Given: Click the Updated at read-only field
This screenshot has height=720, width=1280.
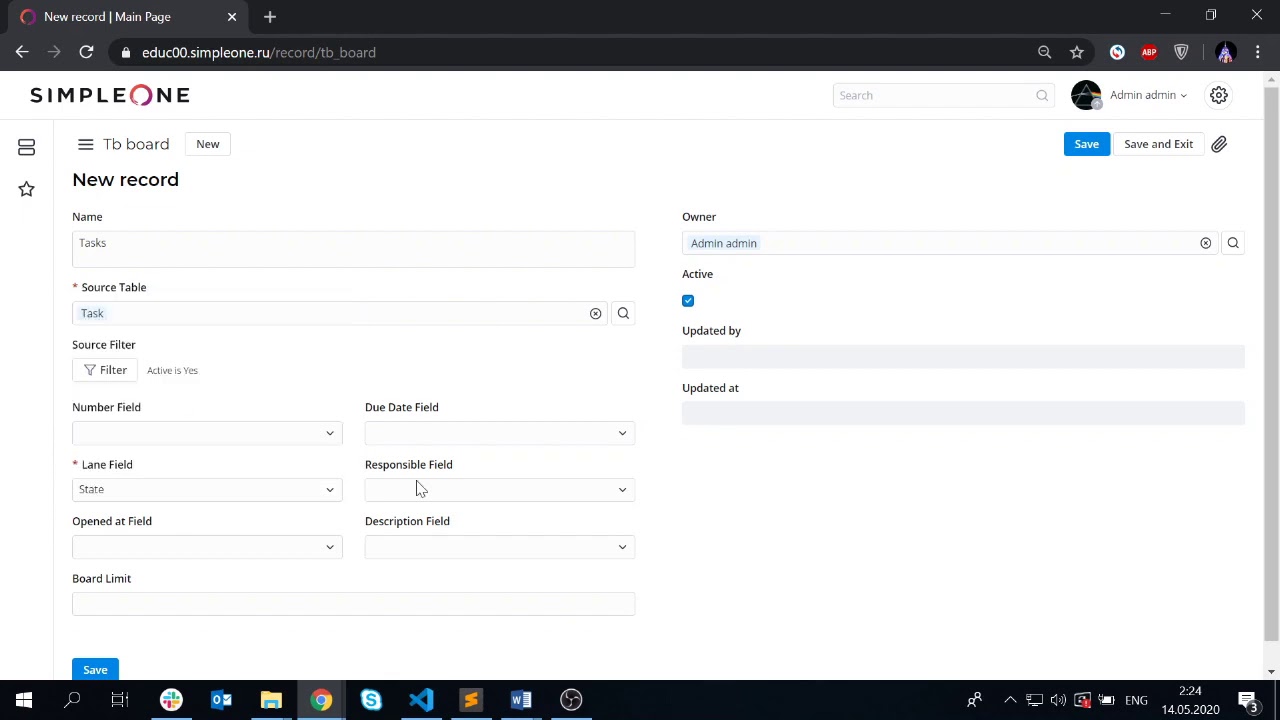Looking at the screenshot, I should (963, 414).
